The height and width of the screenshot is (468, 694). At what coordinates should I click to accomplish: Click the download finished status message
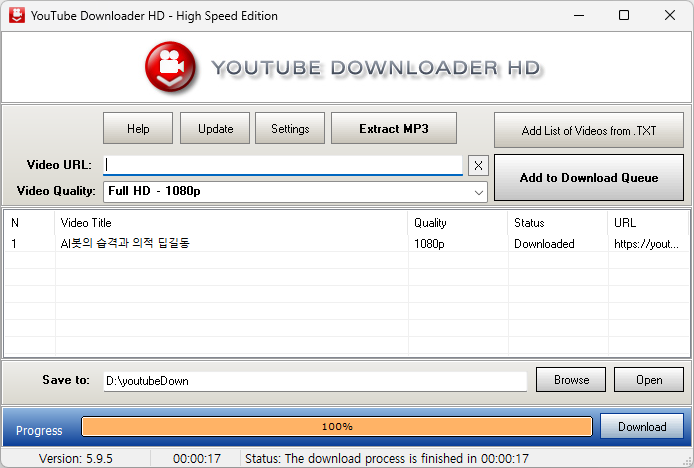tap(387, 458)
